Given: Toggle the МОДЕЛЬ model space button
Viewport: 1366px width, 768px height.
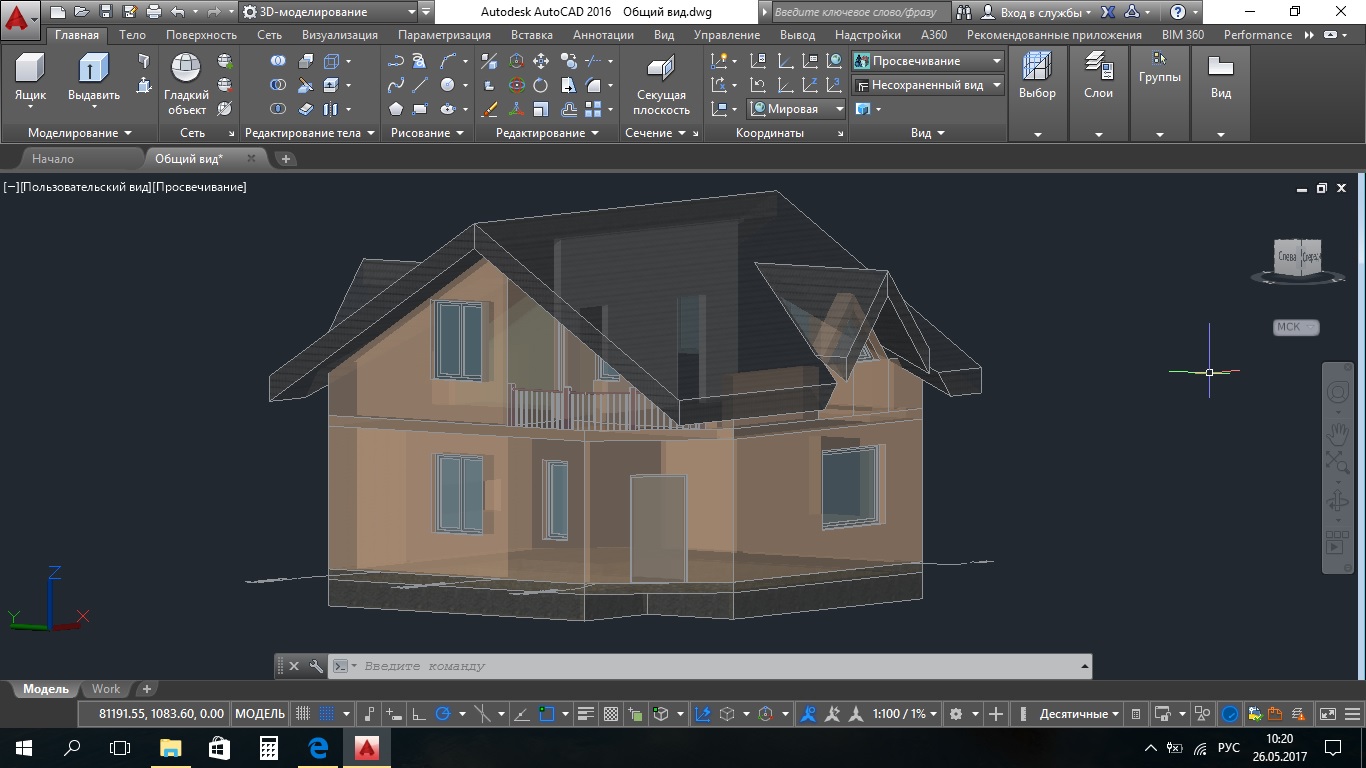Looking at the screenshot, I should (260, 714).
